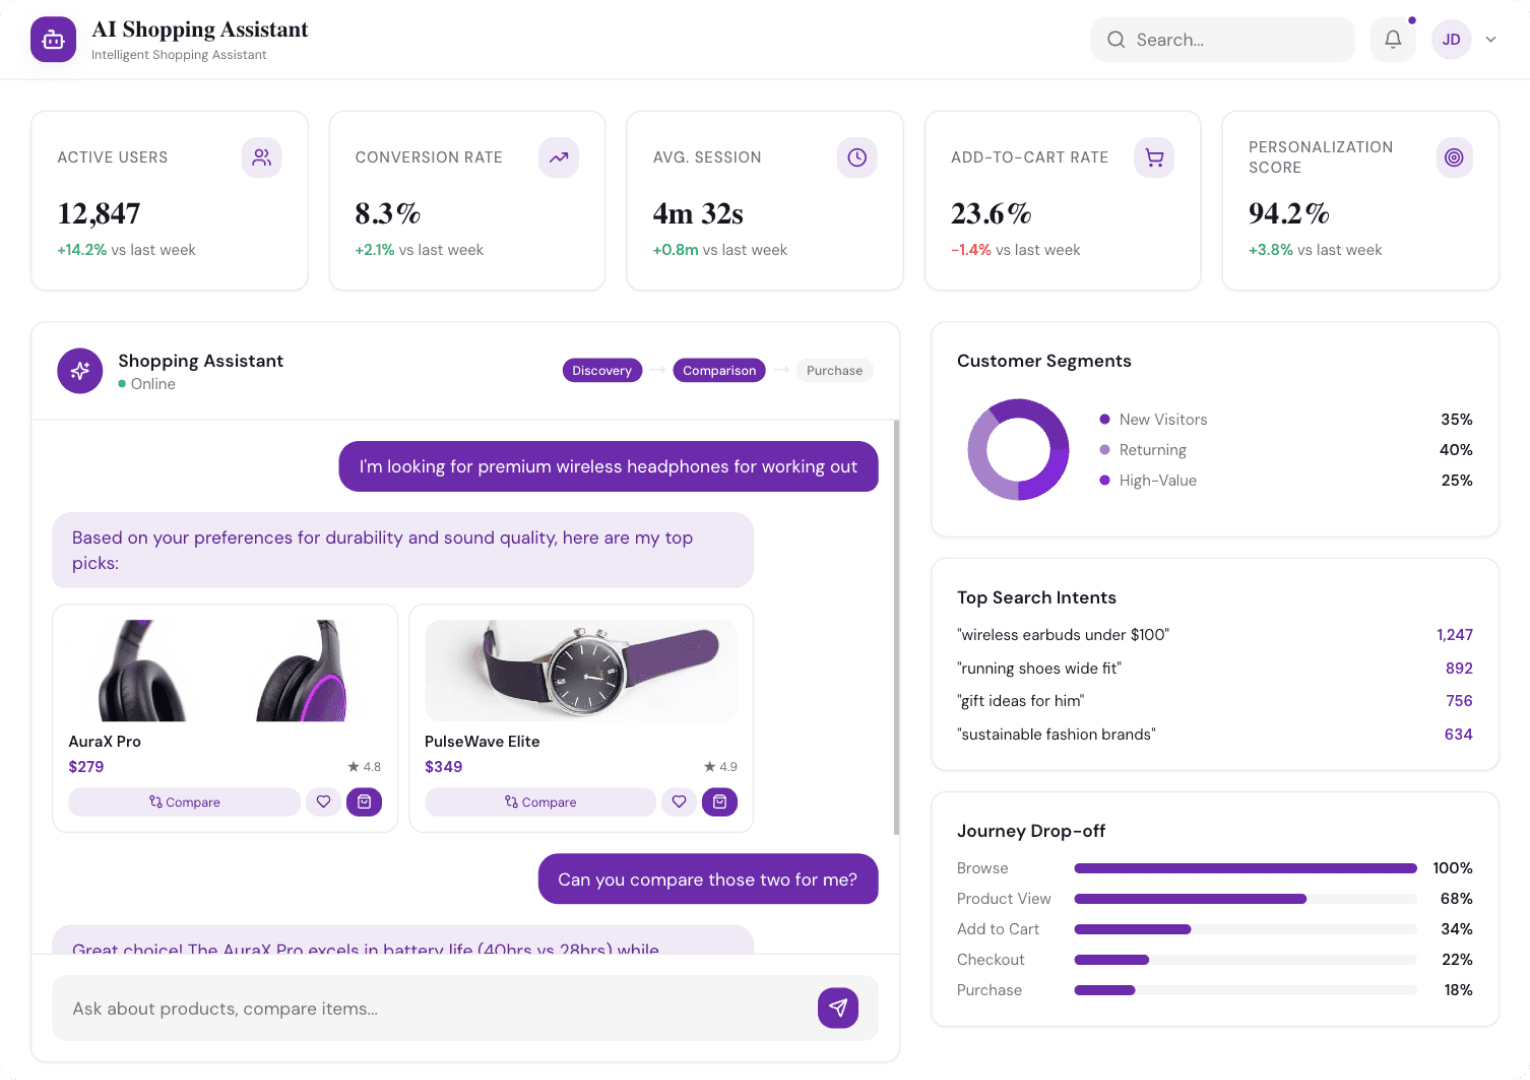Add AuraX Pro to cart
Viewport: 1530px width, 1080px height.
pyautogui.click(x=364, y=801)
